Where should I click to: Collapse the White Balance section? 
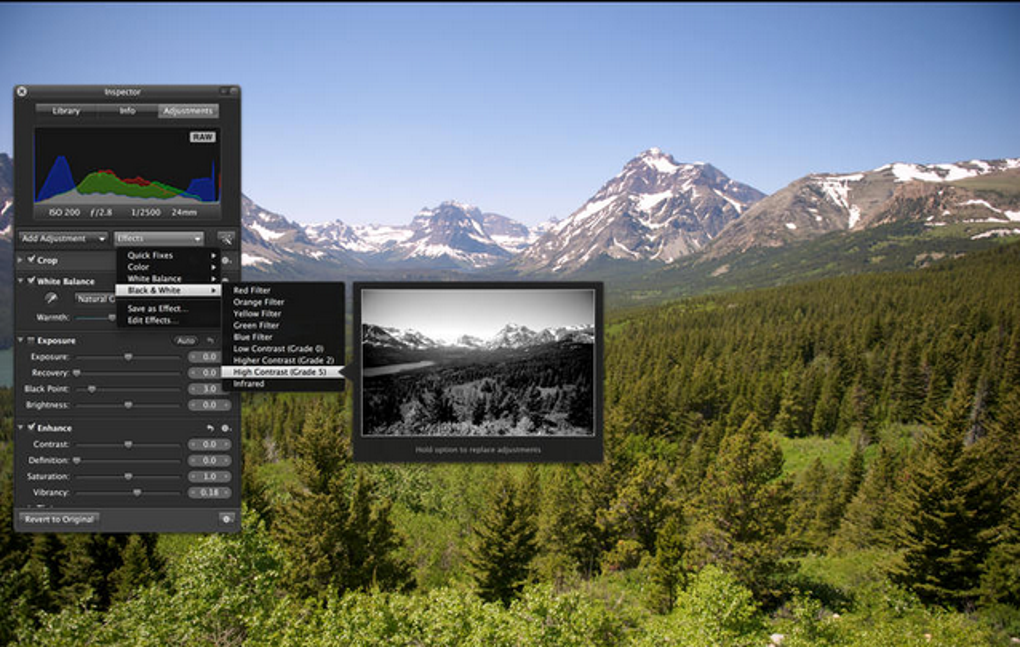tap(20, 281)
